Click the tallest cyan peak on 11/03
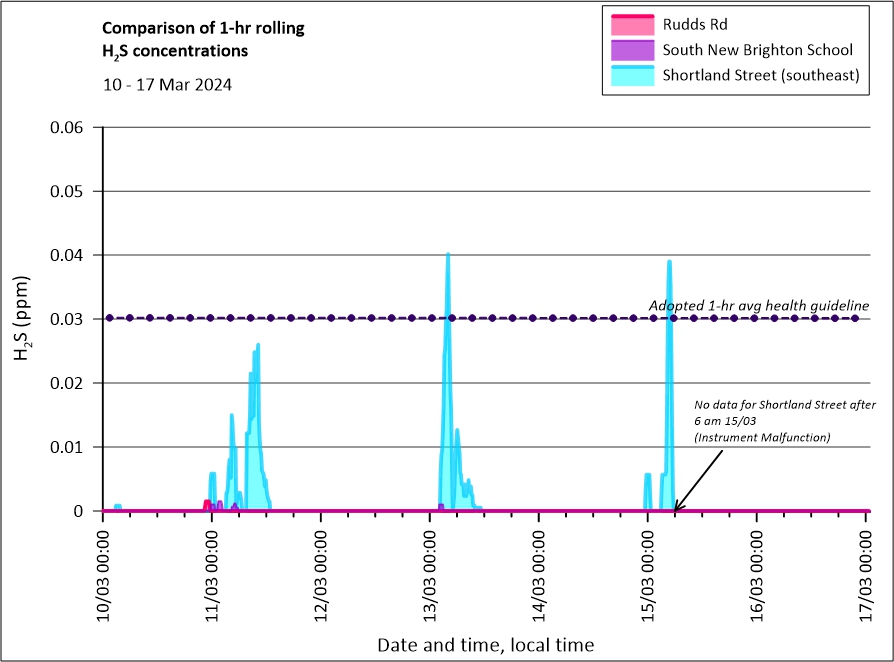The image size is (894, 662). [x=258, y=346]
